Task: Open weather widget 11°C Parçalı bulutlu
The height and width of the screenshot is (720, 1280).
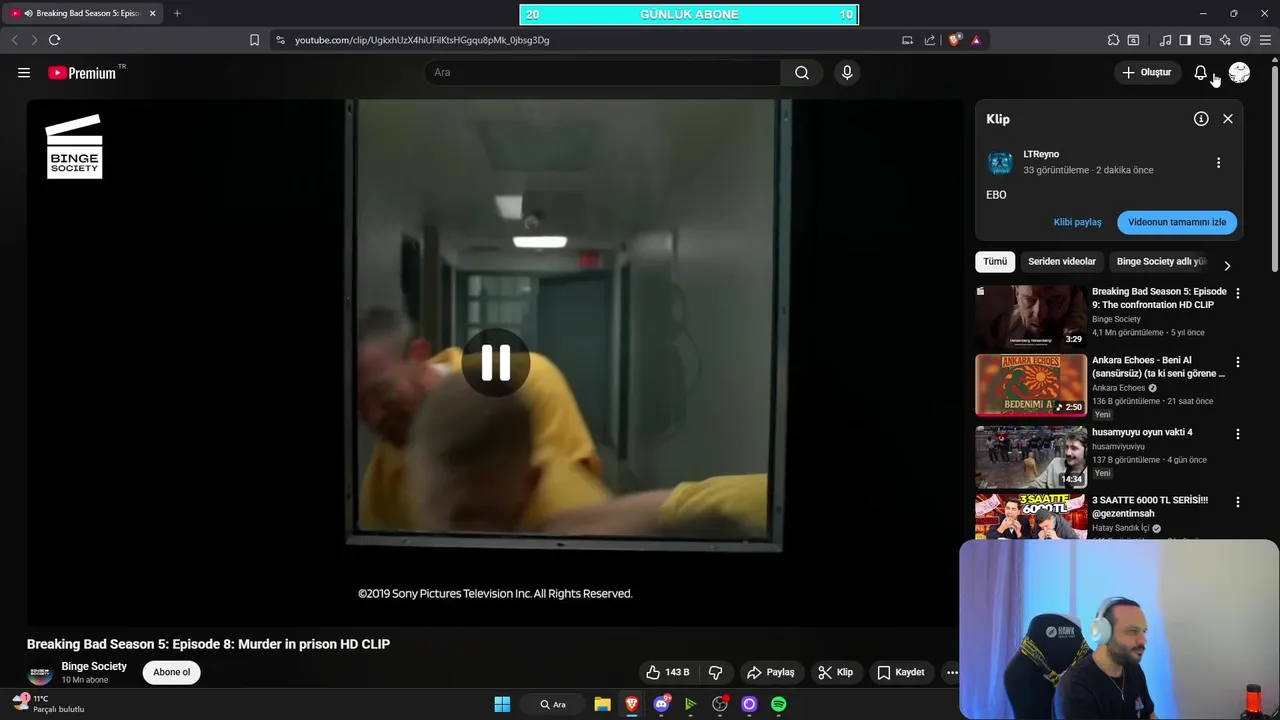Action: pyautogui.click(x=48, y=704)
